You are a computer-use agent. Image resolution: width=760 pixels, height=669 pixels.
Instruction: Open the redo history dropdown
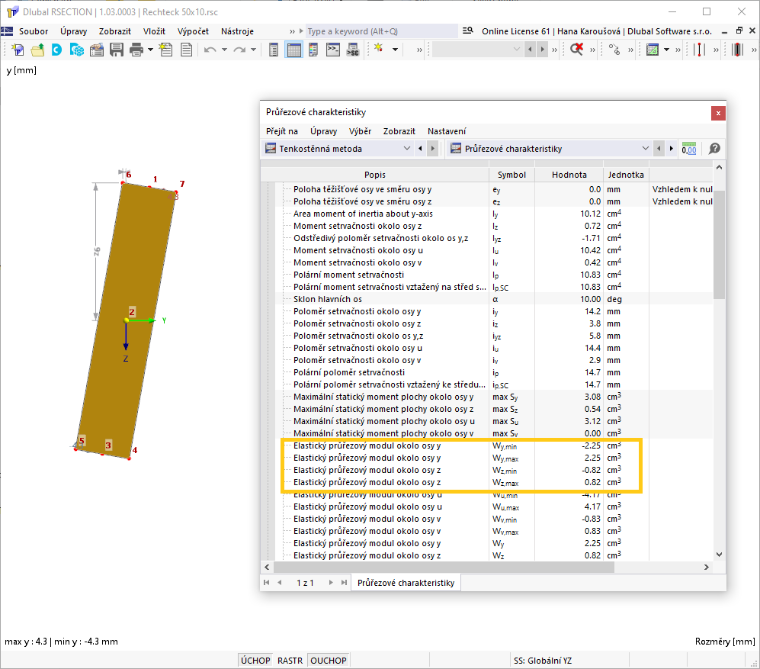click(x=253, y=49)
